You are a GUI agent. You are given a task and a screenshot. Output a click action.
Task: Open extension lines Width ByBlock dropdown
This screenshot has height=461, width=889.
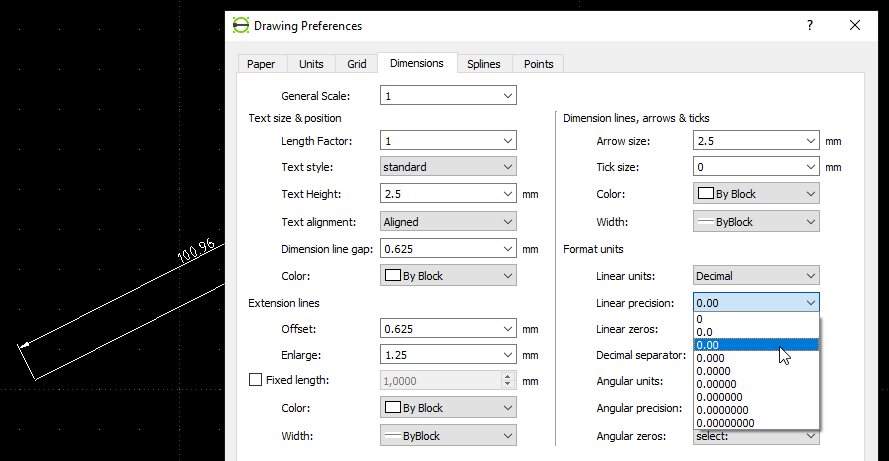[448, 436]
